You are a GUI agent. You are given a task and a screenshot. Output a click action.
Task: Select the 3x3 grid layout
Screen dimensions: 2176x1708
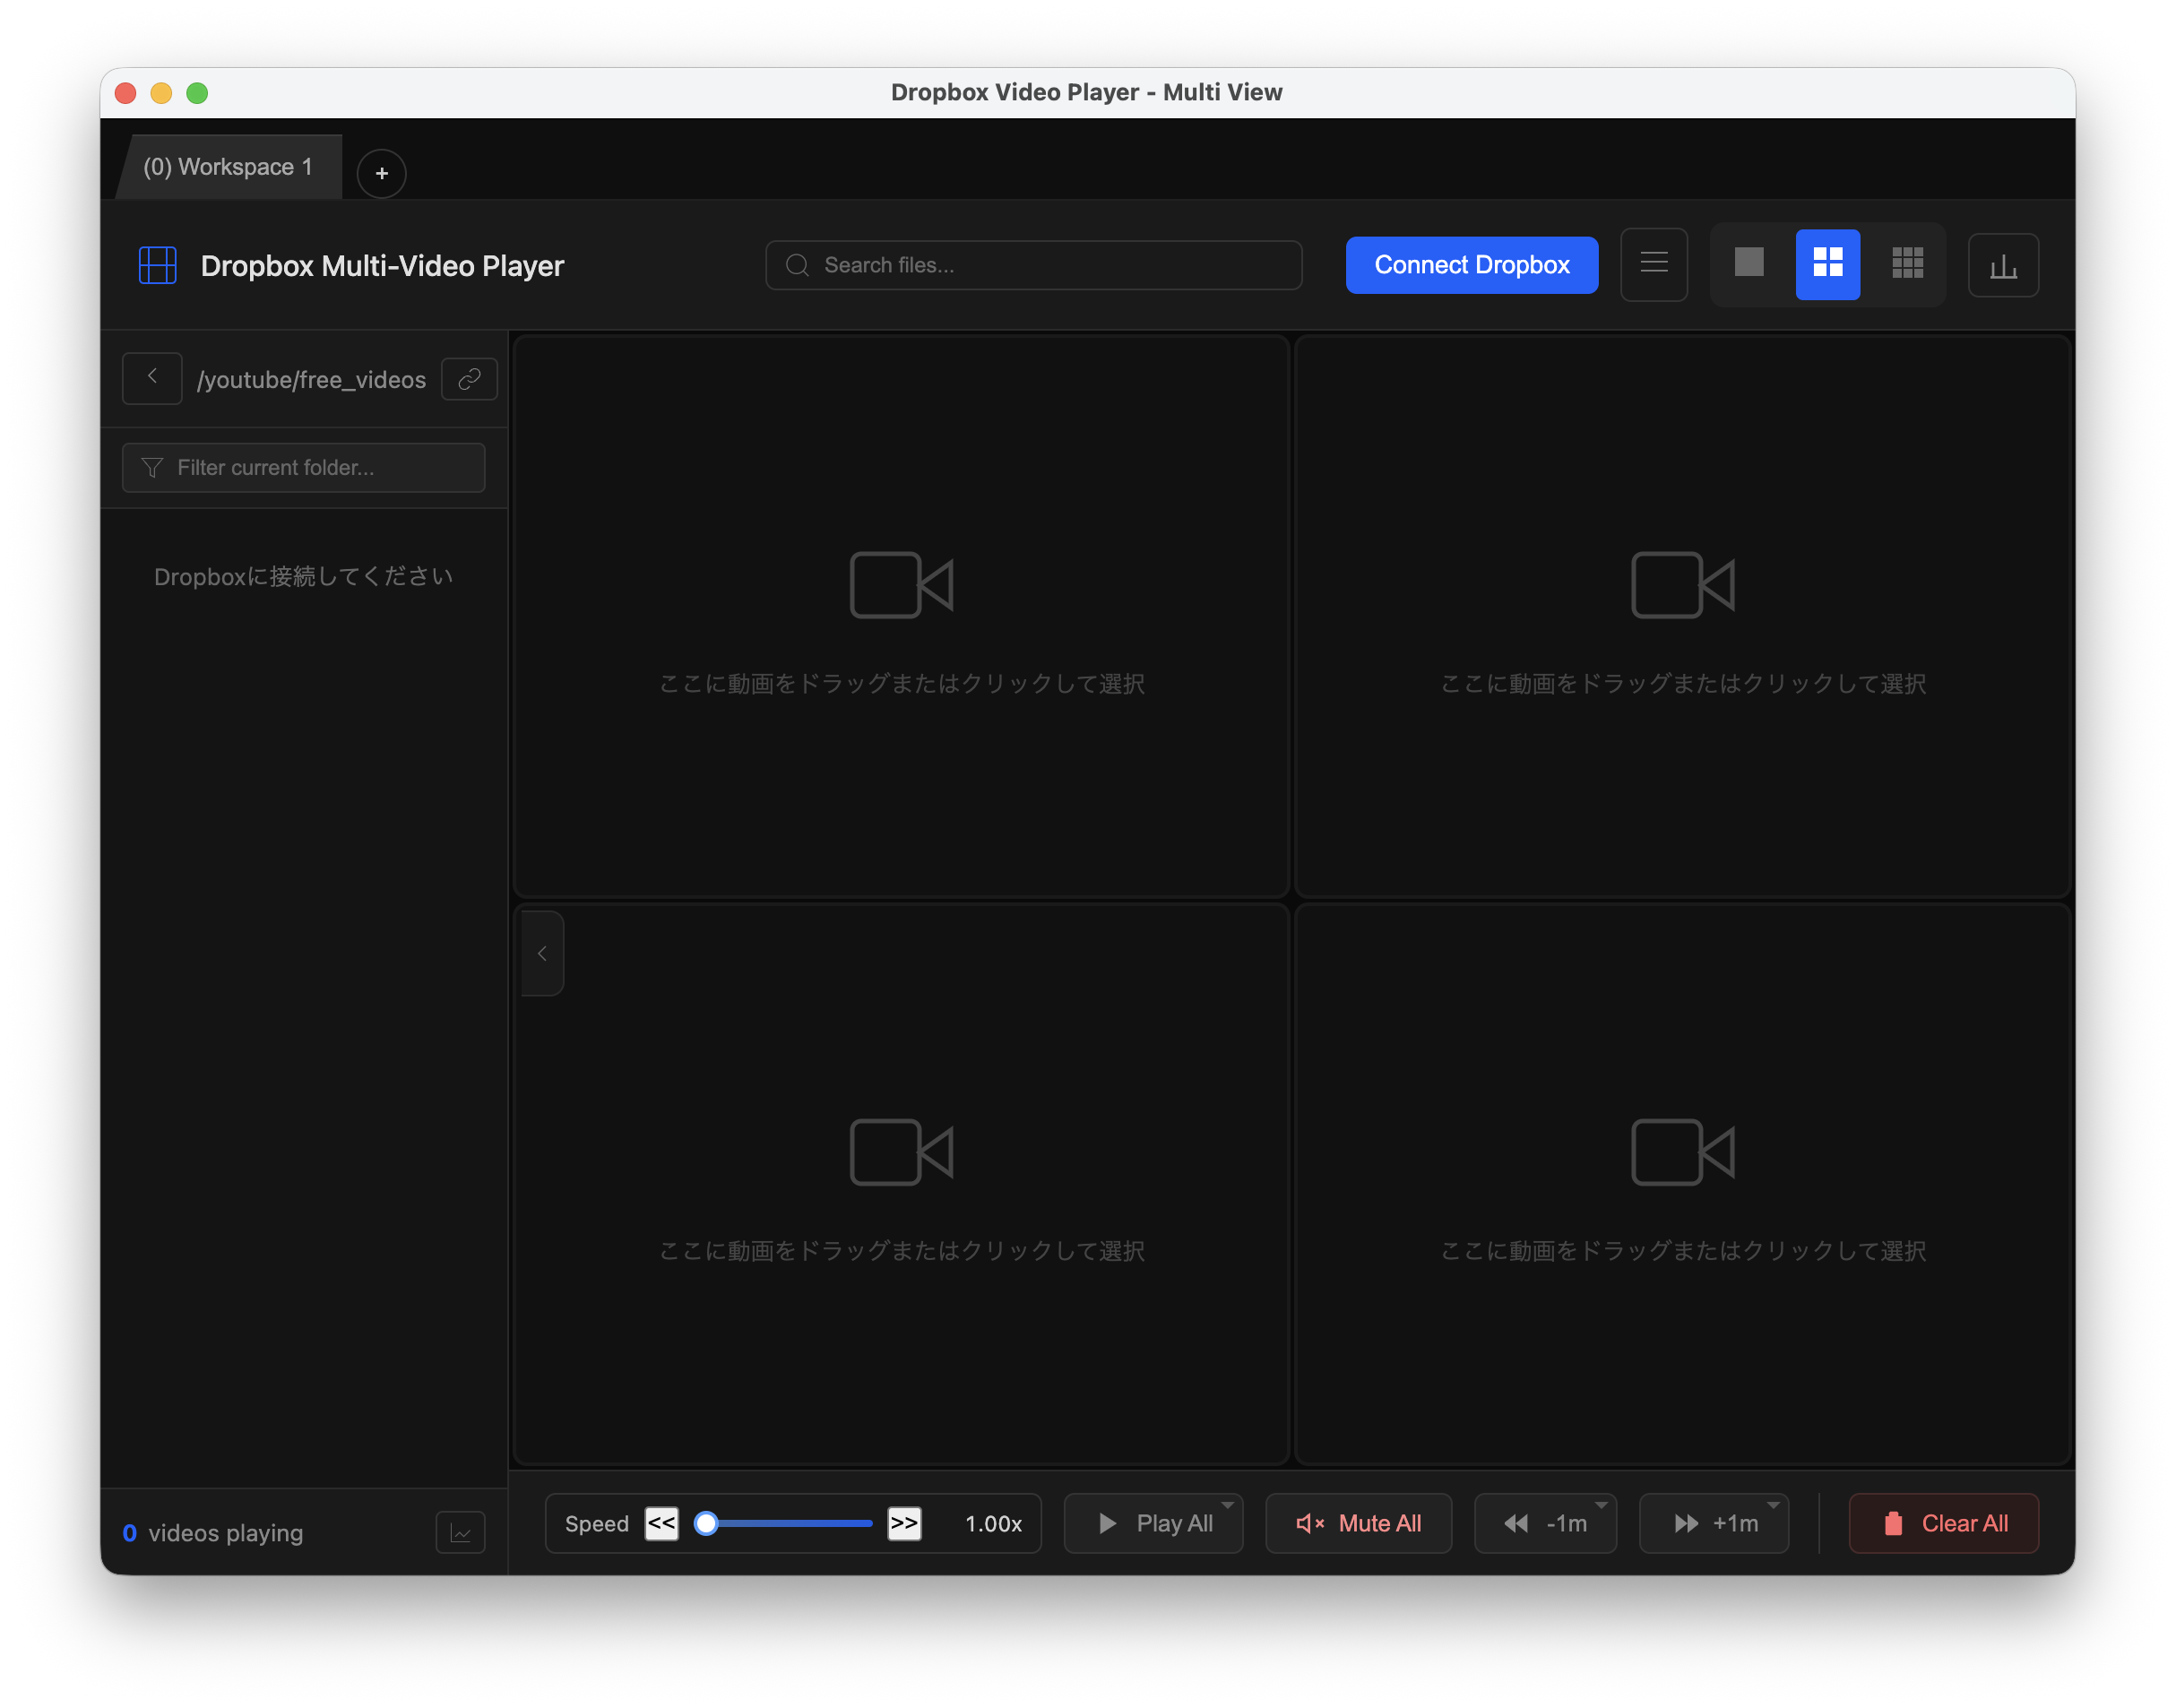point(1907,263)
